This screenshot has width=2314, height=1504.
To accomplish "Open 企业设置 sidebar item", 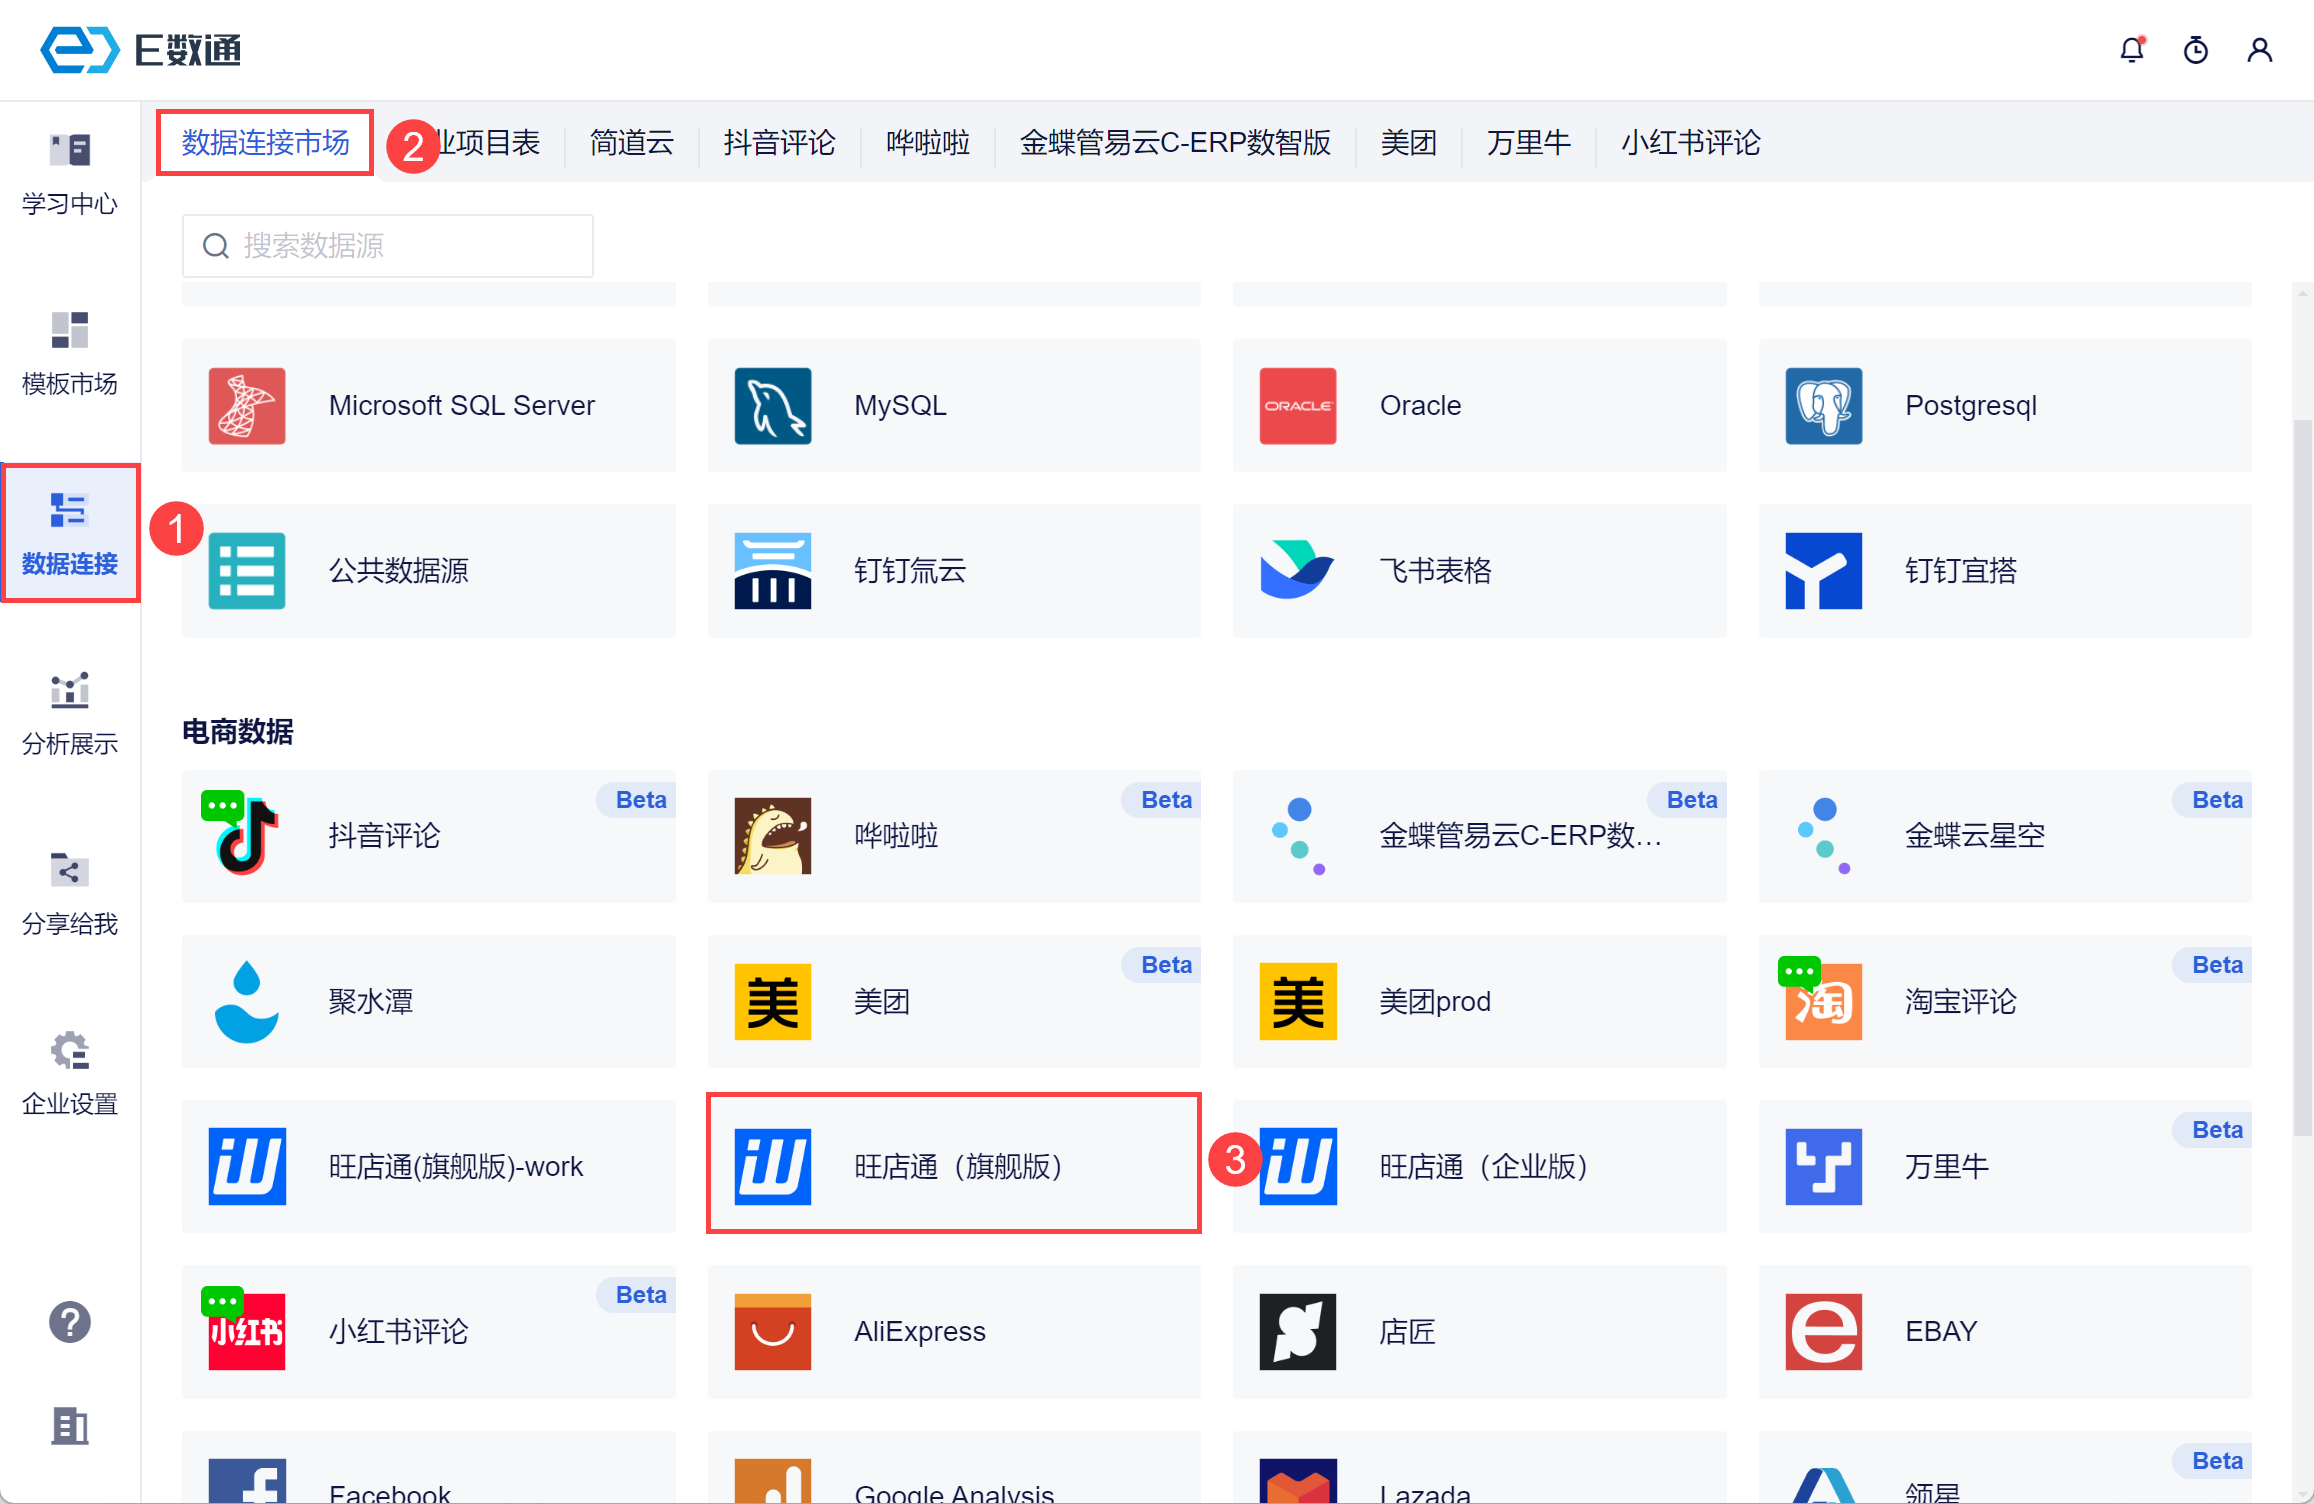I will coord(70,1074).
